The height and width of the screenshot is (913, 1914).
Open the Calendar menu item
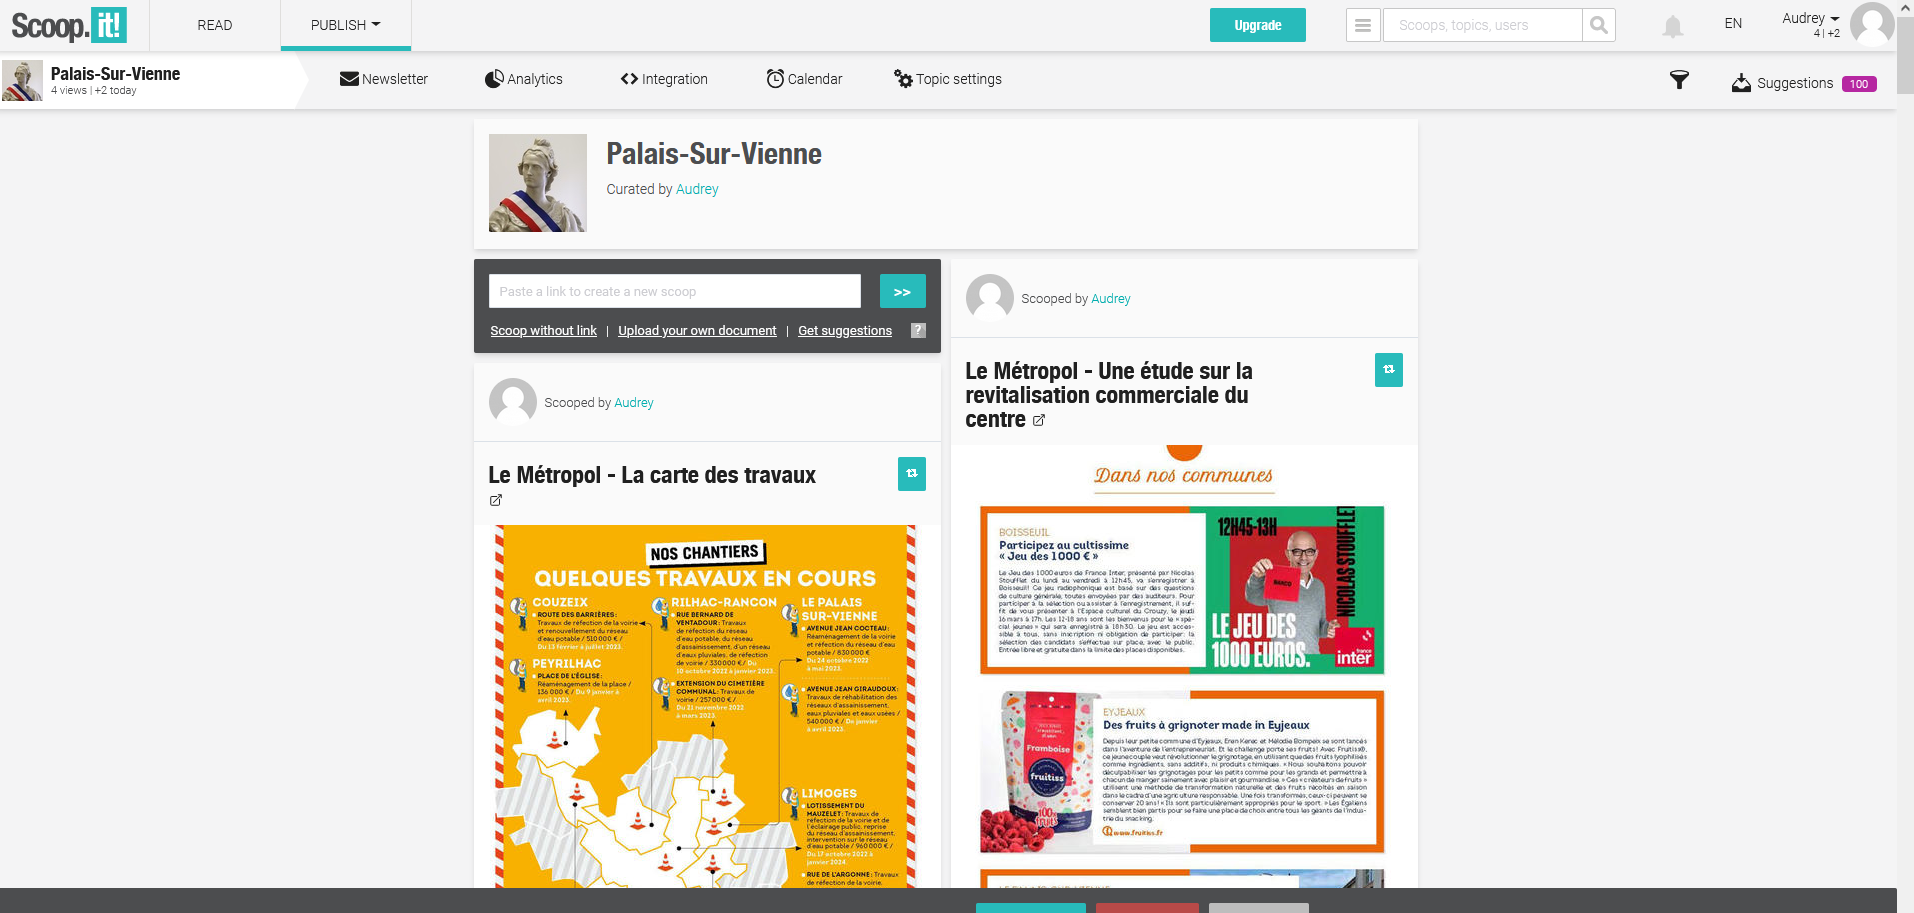[805, 79]
